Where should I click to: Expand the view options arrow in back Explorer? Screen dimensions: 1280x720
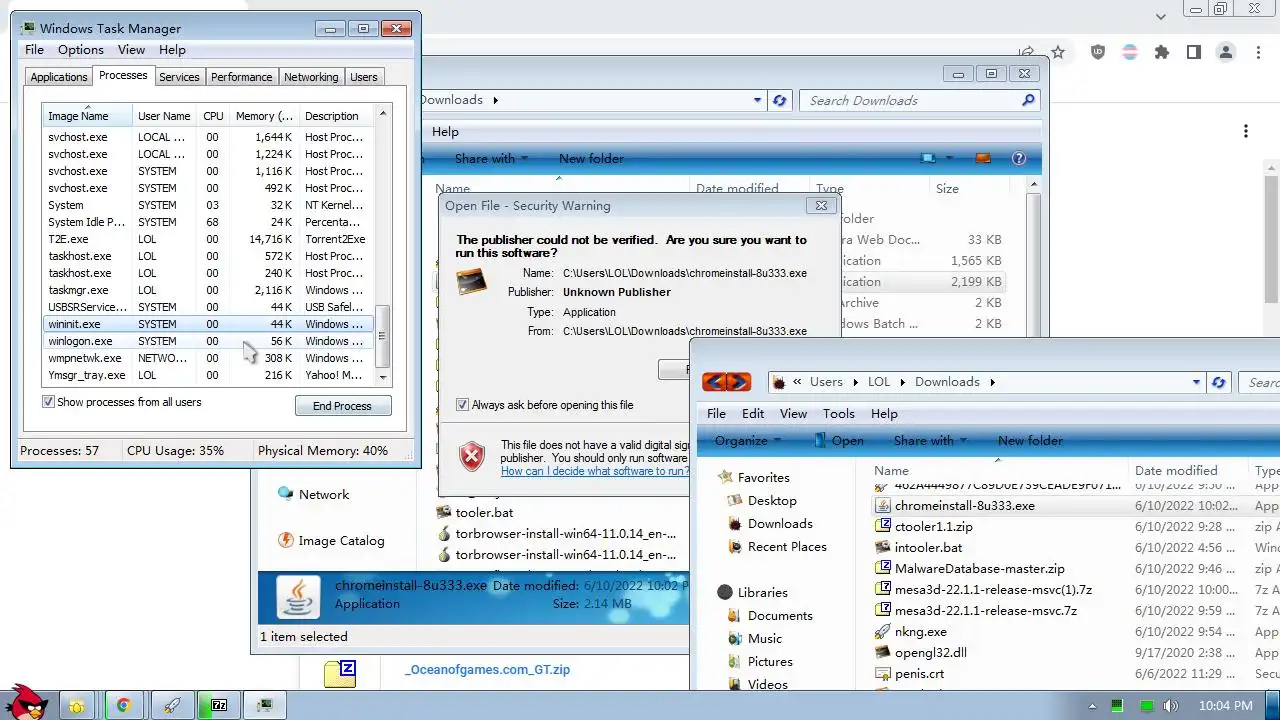coord(950,158)
